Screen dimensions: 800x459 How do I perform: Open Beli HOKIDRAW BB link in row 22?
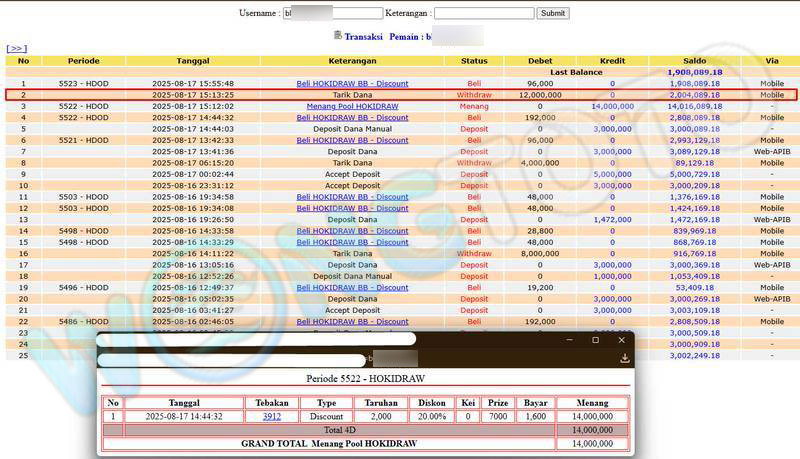point(352,322)
